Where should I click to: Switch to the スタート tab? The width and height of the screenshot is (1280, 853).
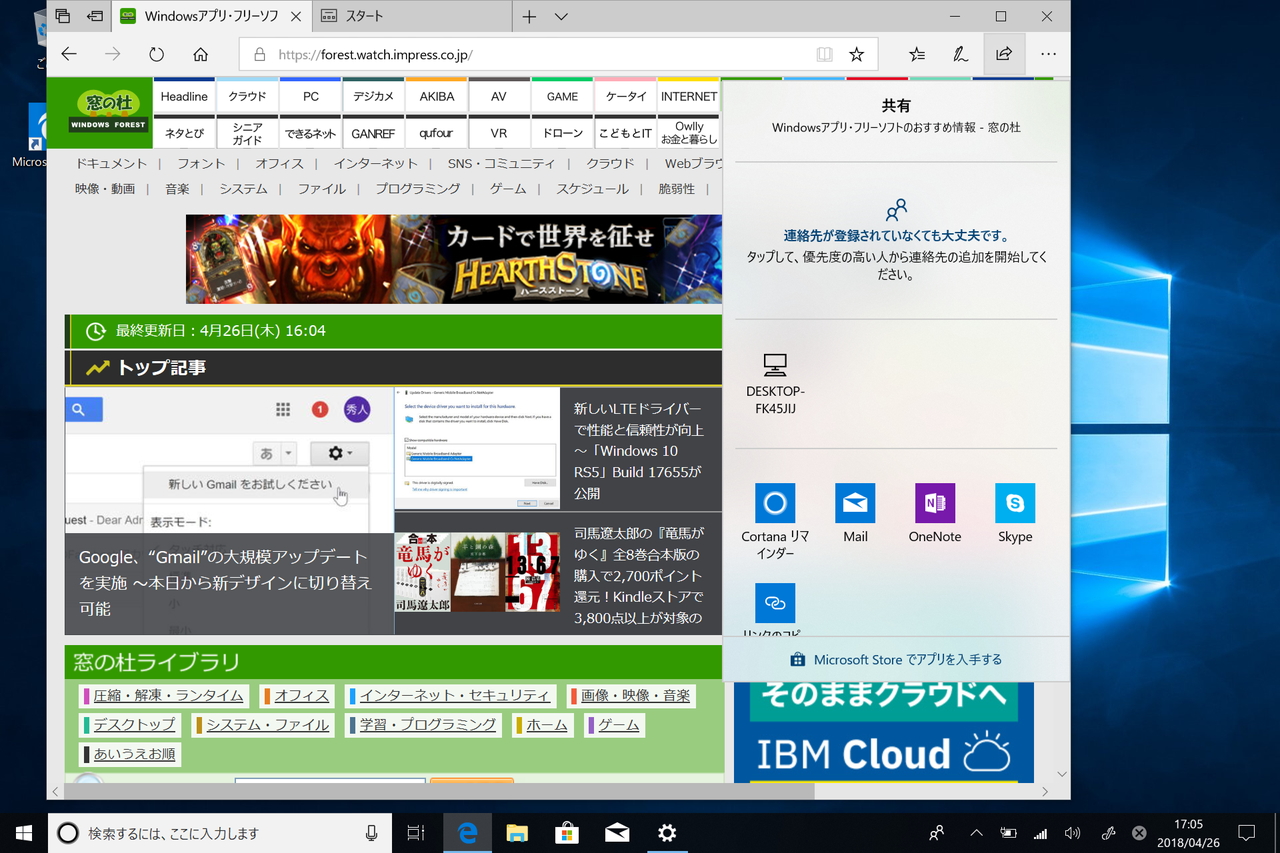point(412,17)
